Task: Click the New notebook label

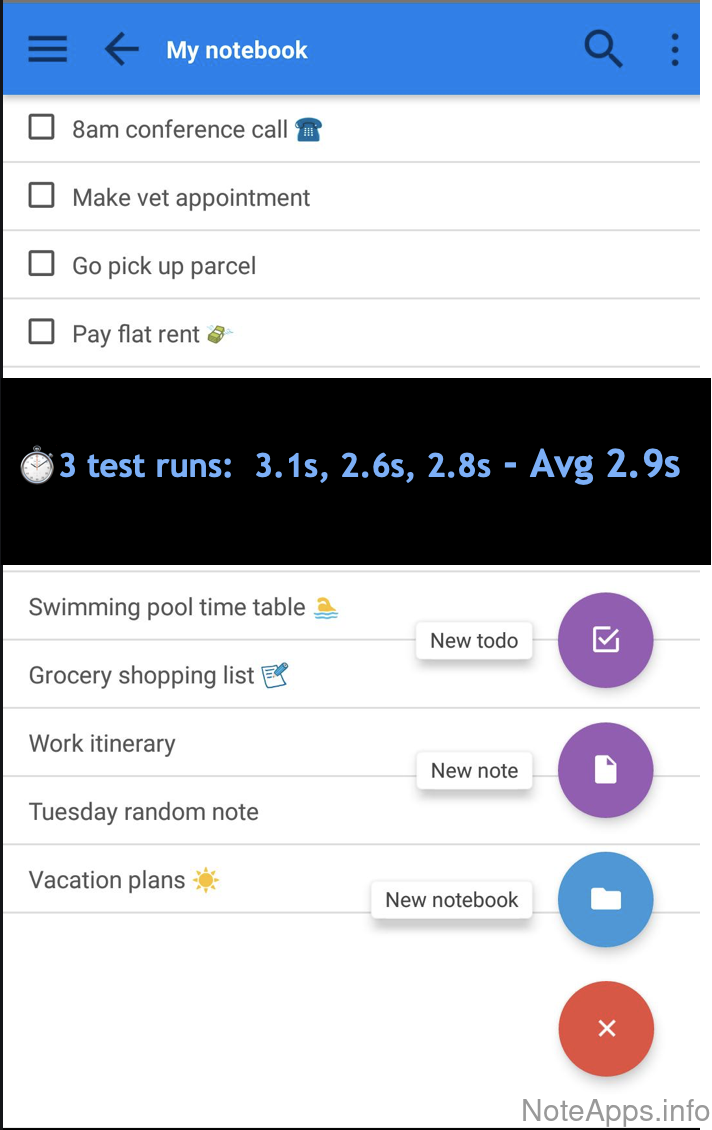Action: coord(452,900)
